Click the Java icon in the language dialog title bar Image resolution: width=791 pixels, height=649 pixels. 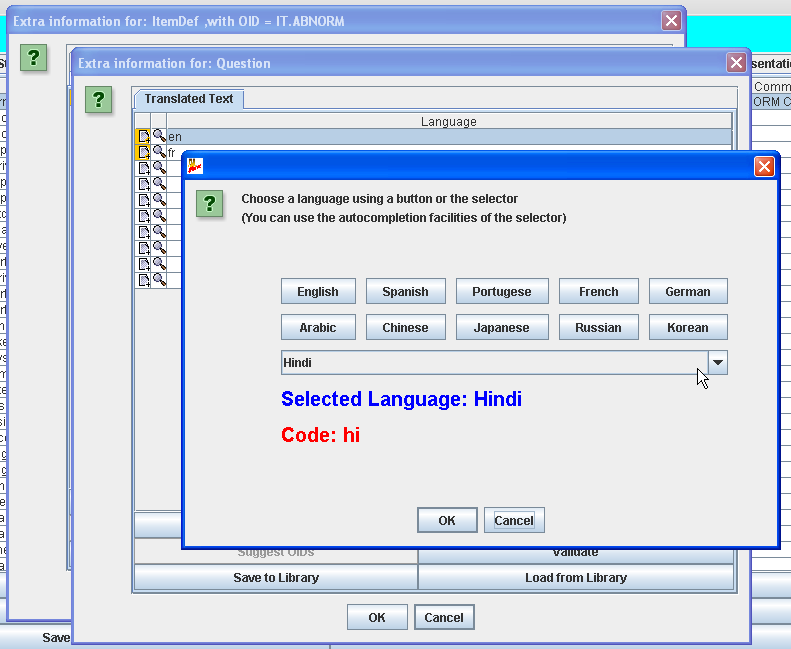(x=196, y=166)
